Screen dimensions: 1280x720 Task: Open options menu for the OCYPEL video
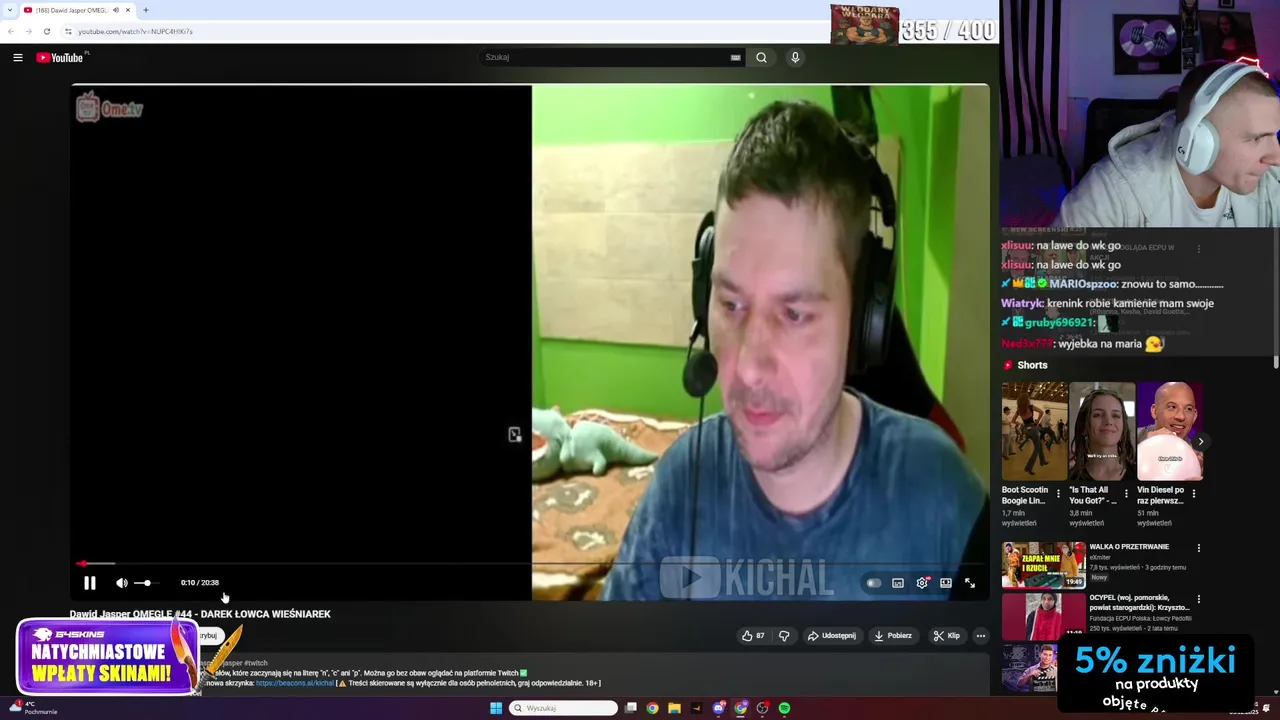1199,600
